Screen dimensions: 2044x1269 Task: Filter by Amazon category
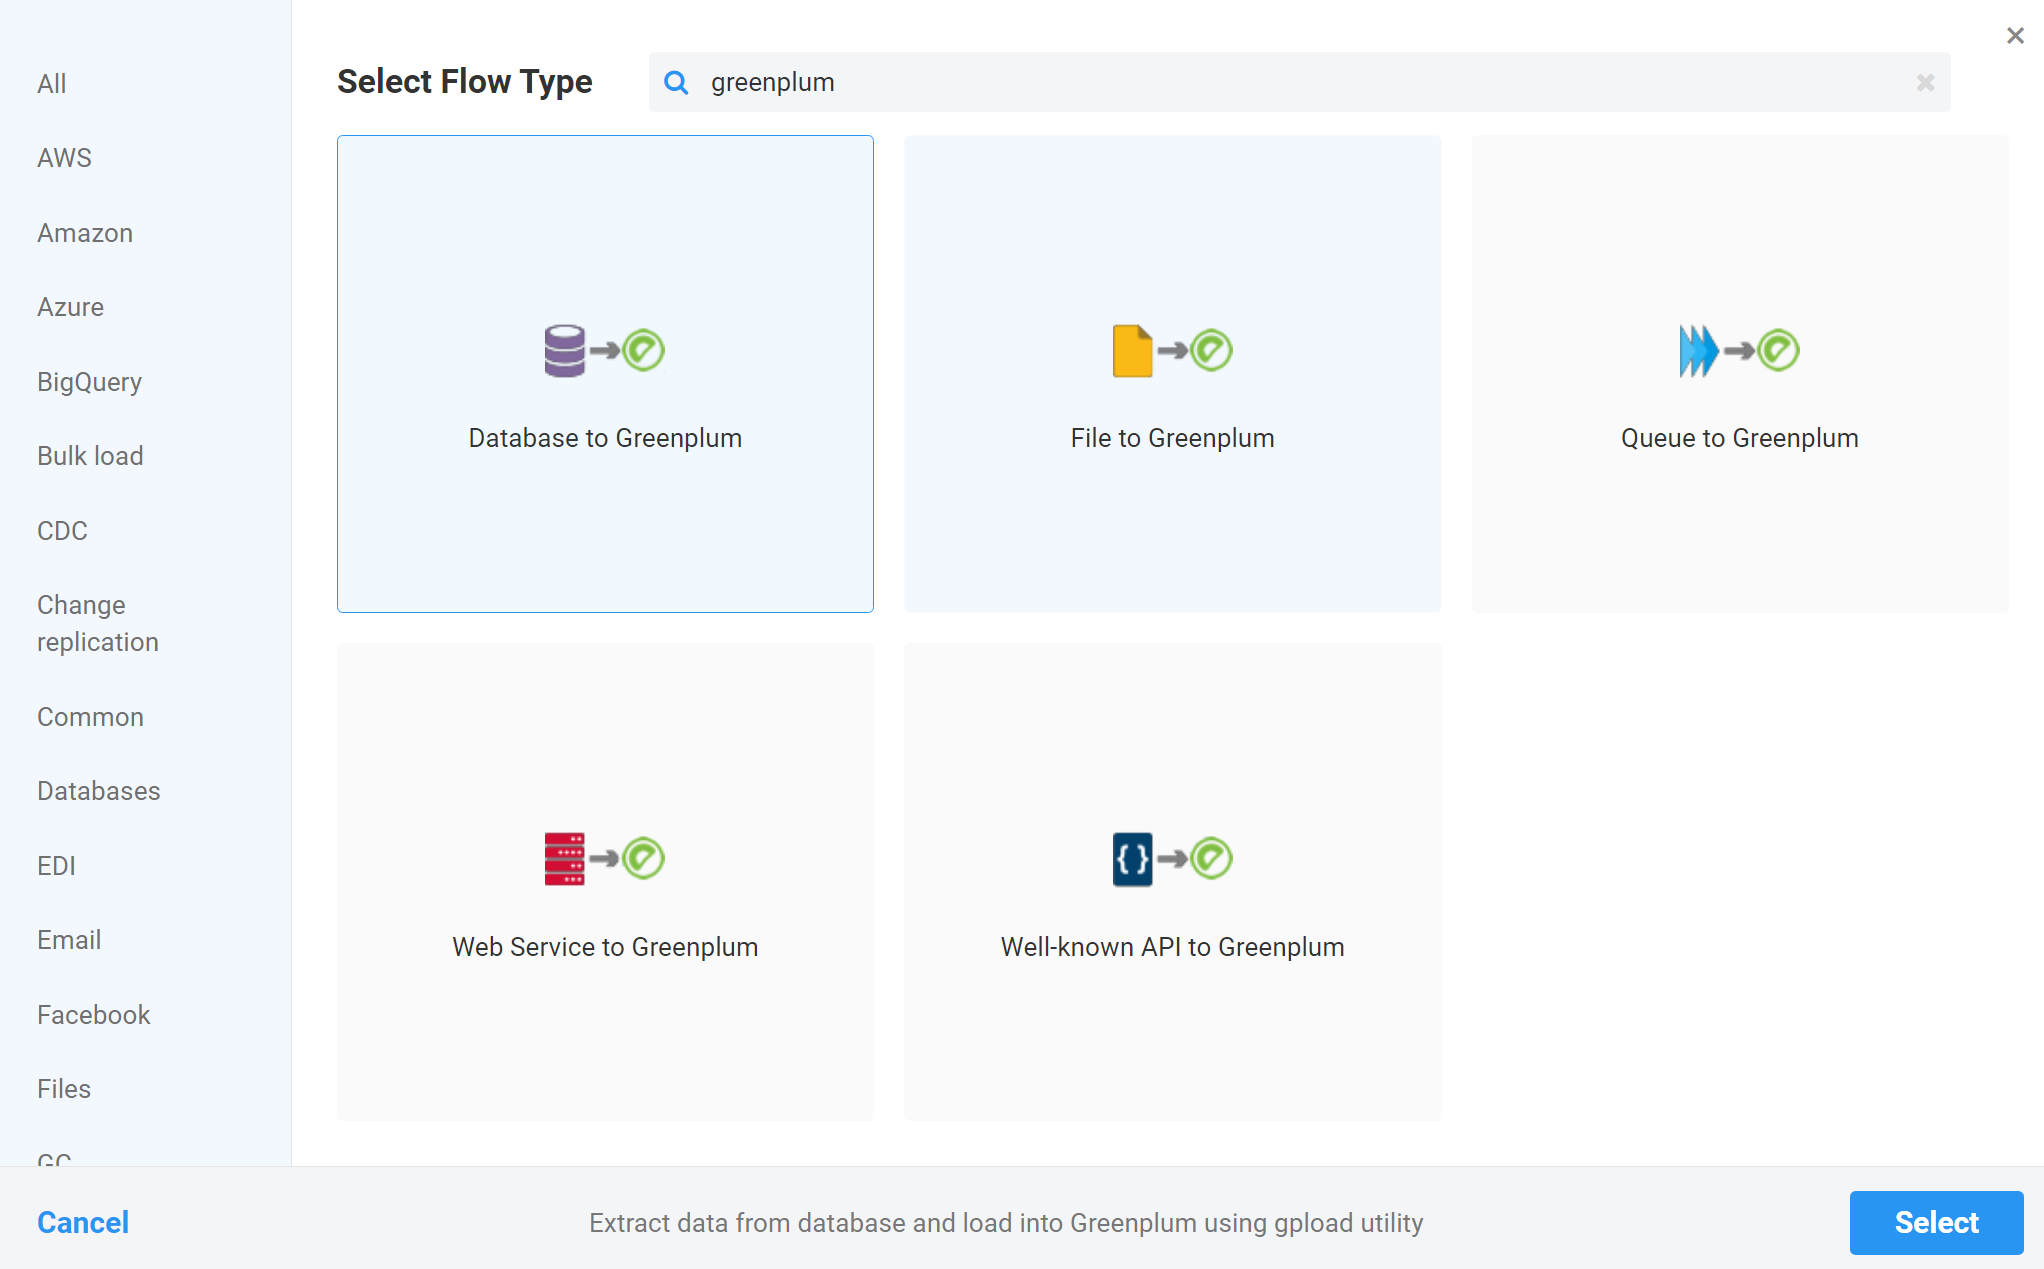click(x=85, y=233)
